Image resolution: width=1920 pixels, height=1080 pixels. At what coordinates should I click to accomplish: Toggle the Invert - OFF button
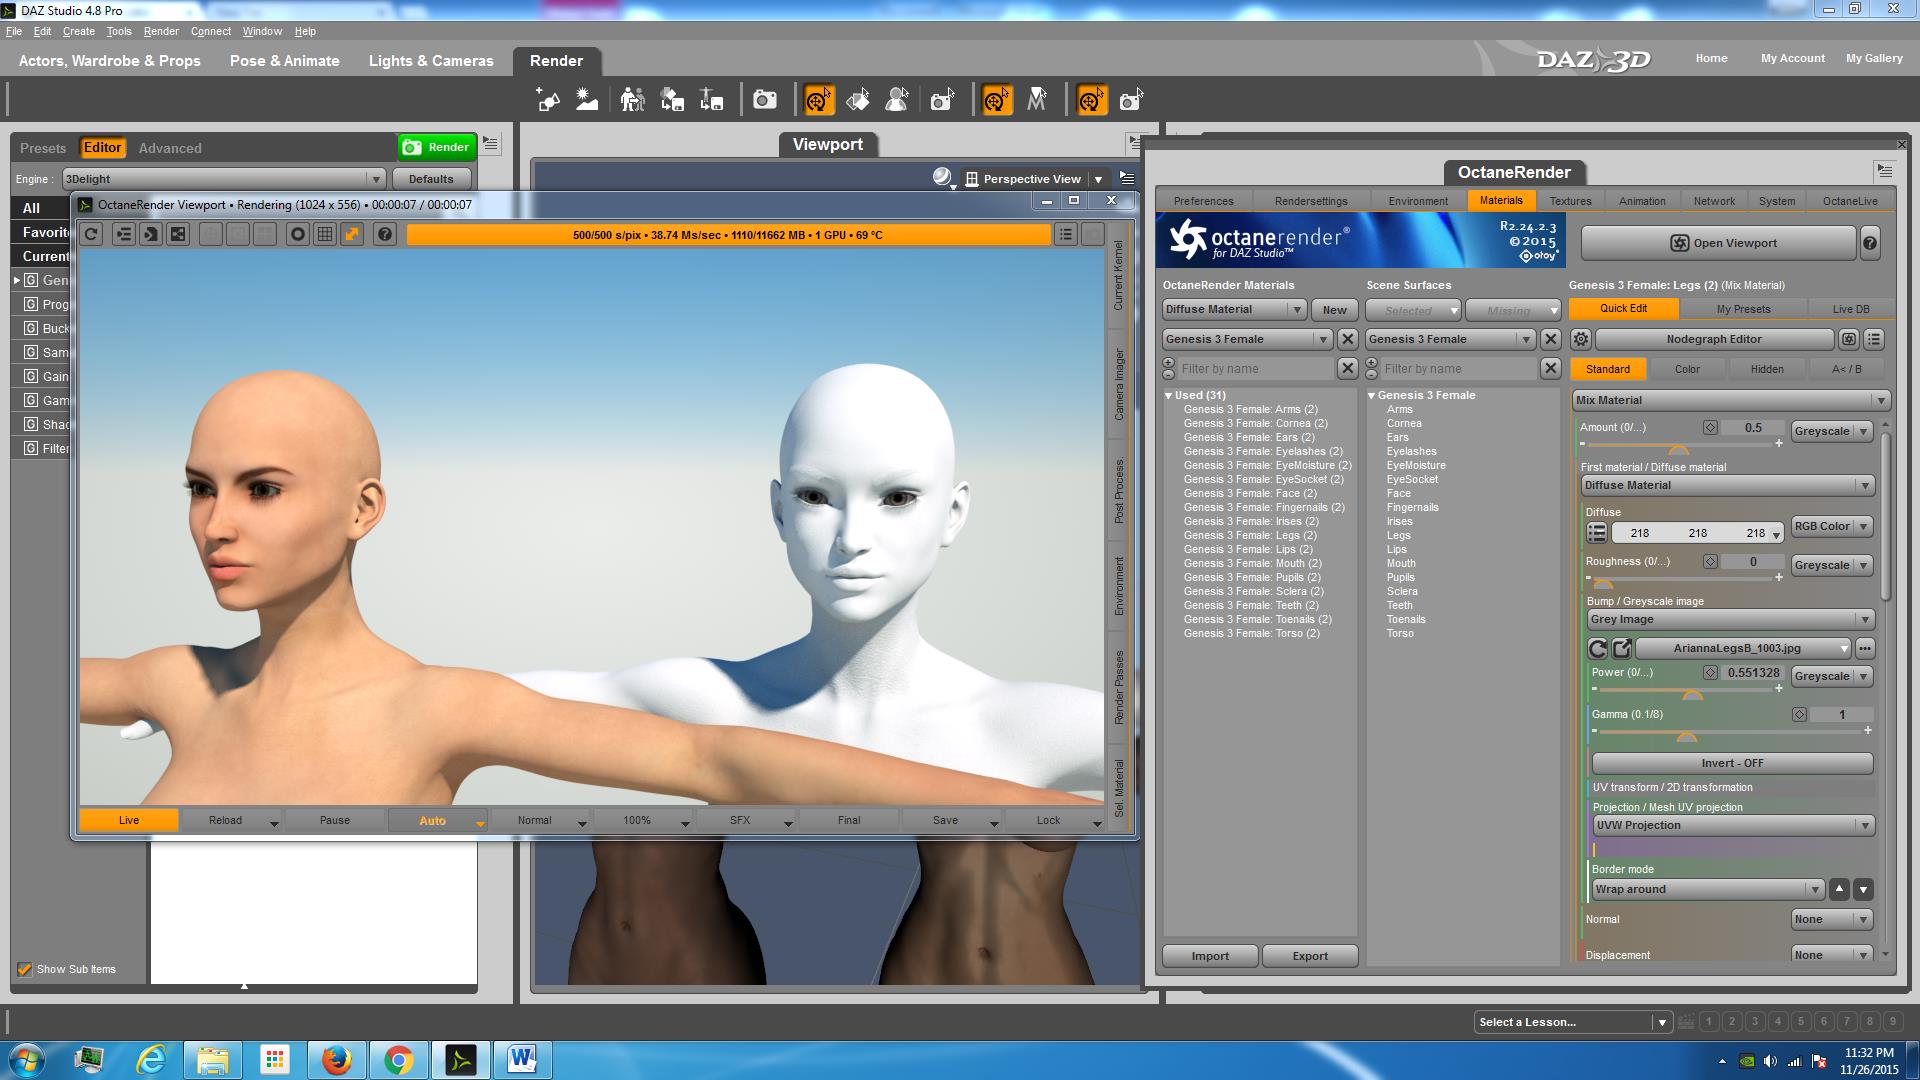point(1732,763)
